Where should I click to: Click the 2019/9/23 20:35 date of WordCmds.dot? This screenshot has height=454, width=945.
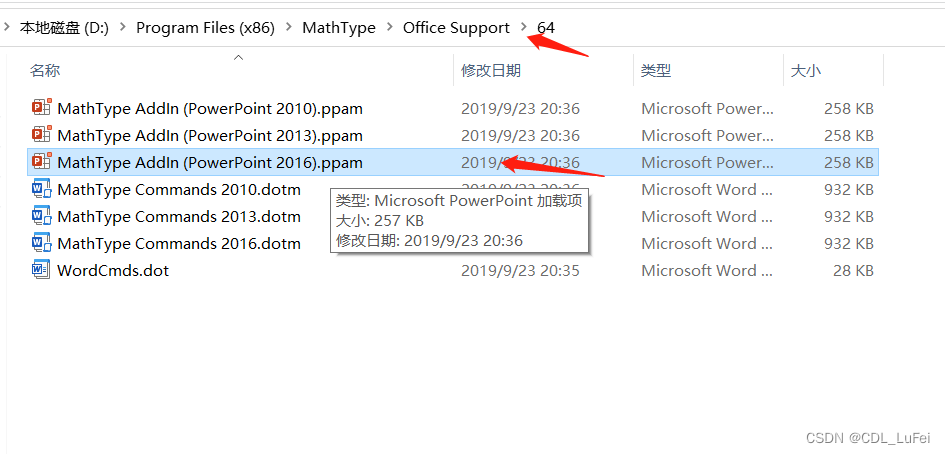coord(520,271)
